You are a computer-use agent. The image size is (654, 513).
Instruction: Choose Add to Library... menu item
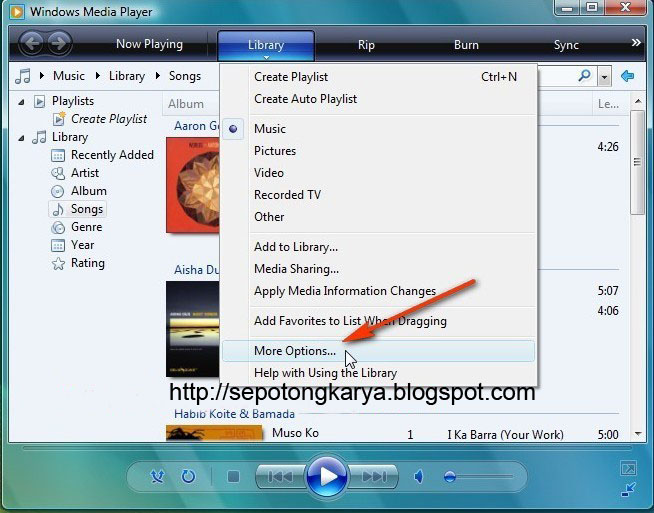379,247
